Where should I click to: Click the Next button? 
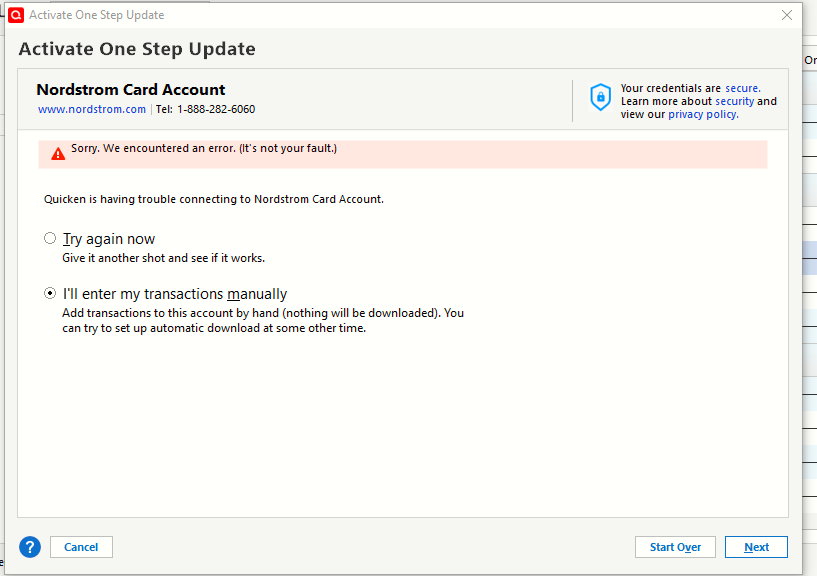tap(756, 547)
